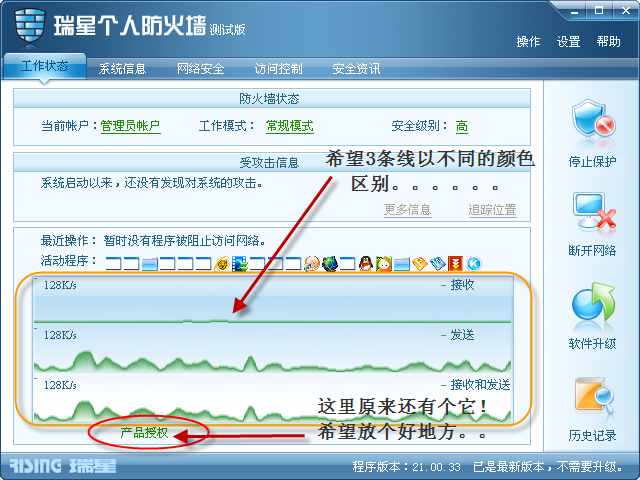Click the 接收 traffic graph
This screenshot has width=640, height=480.
click(x=273, y=300)
